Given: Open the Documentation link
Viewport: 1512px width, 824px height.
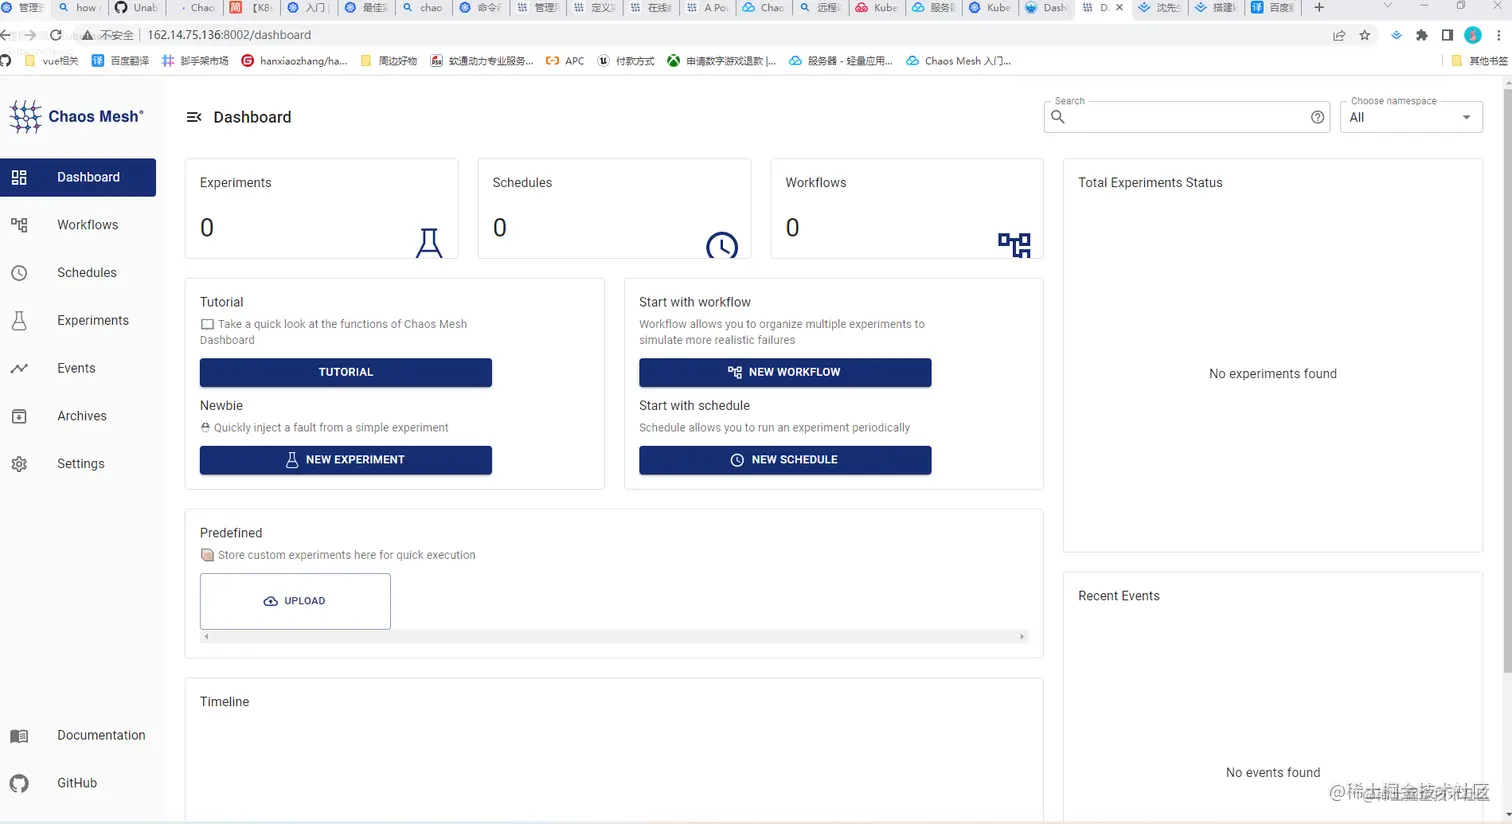Looking at the screenshot, I should coord(78,736).
